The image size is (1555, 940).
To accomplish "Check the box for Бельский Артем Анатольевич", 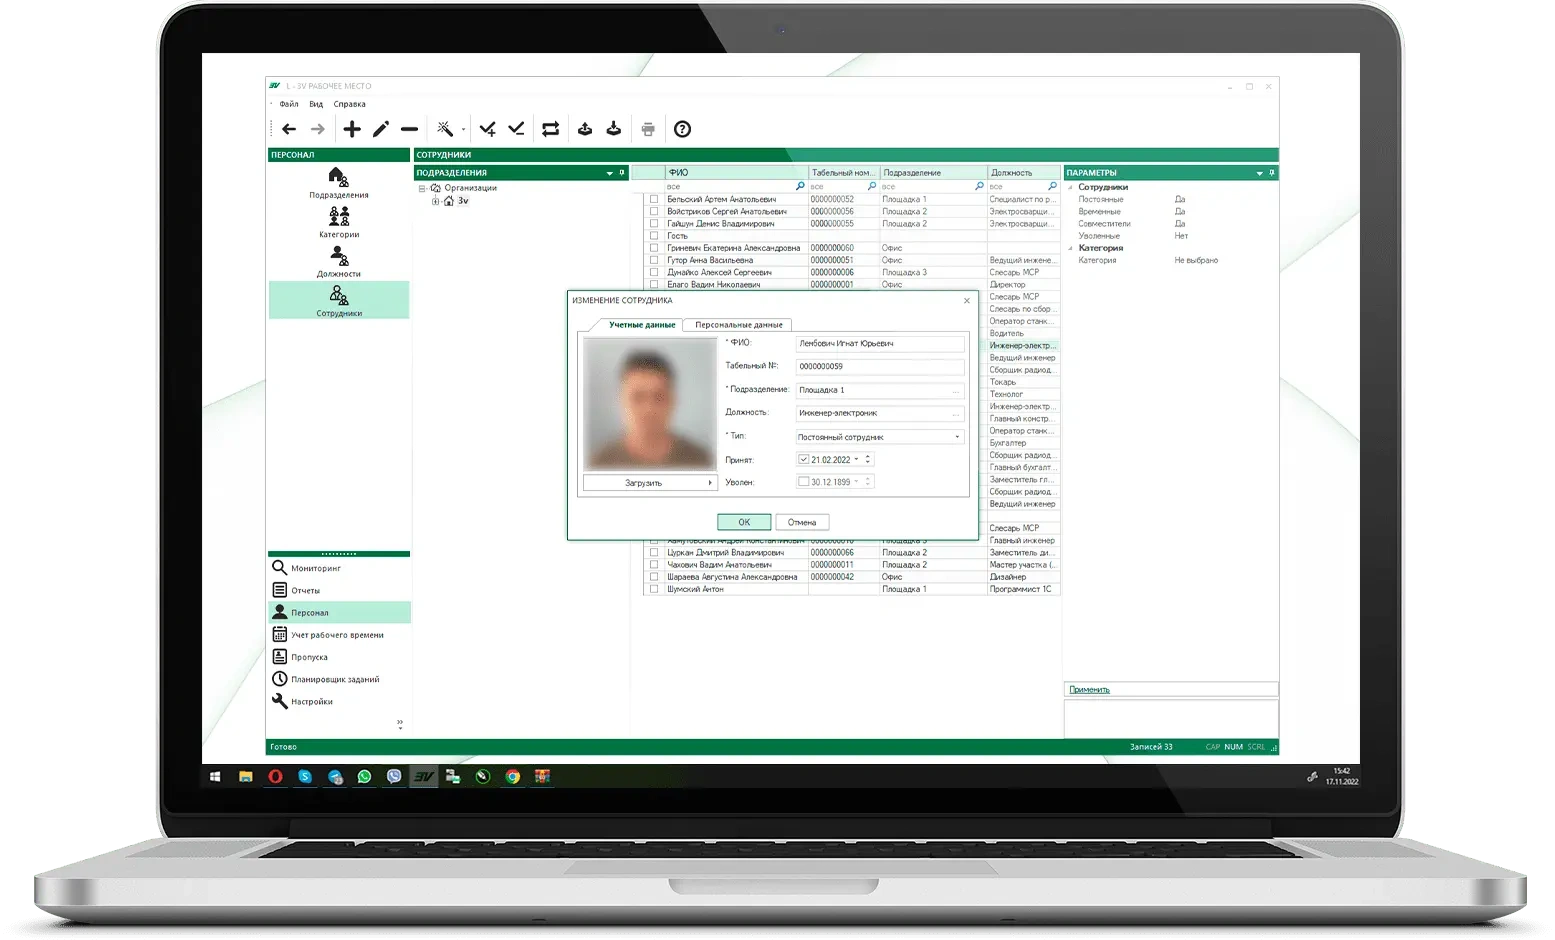I will 654,199.
